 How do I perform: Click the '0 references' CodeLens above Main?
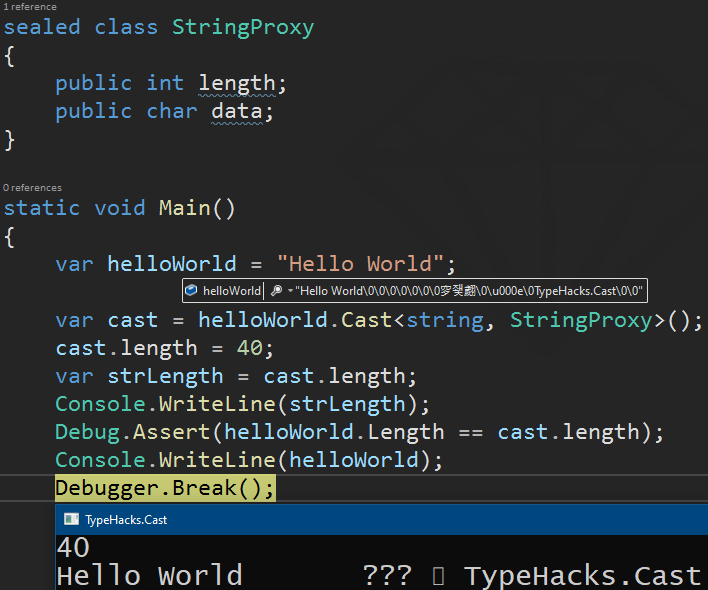click(x=32, y=187)
